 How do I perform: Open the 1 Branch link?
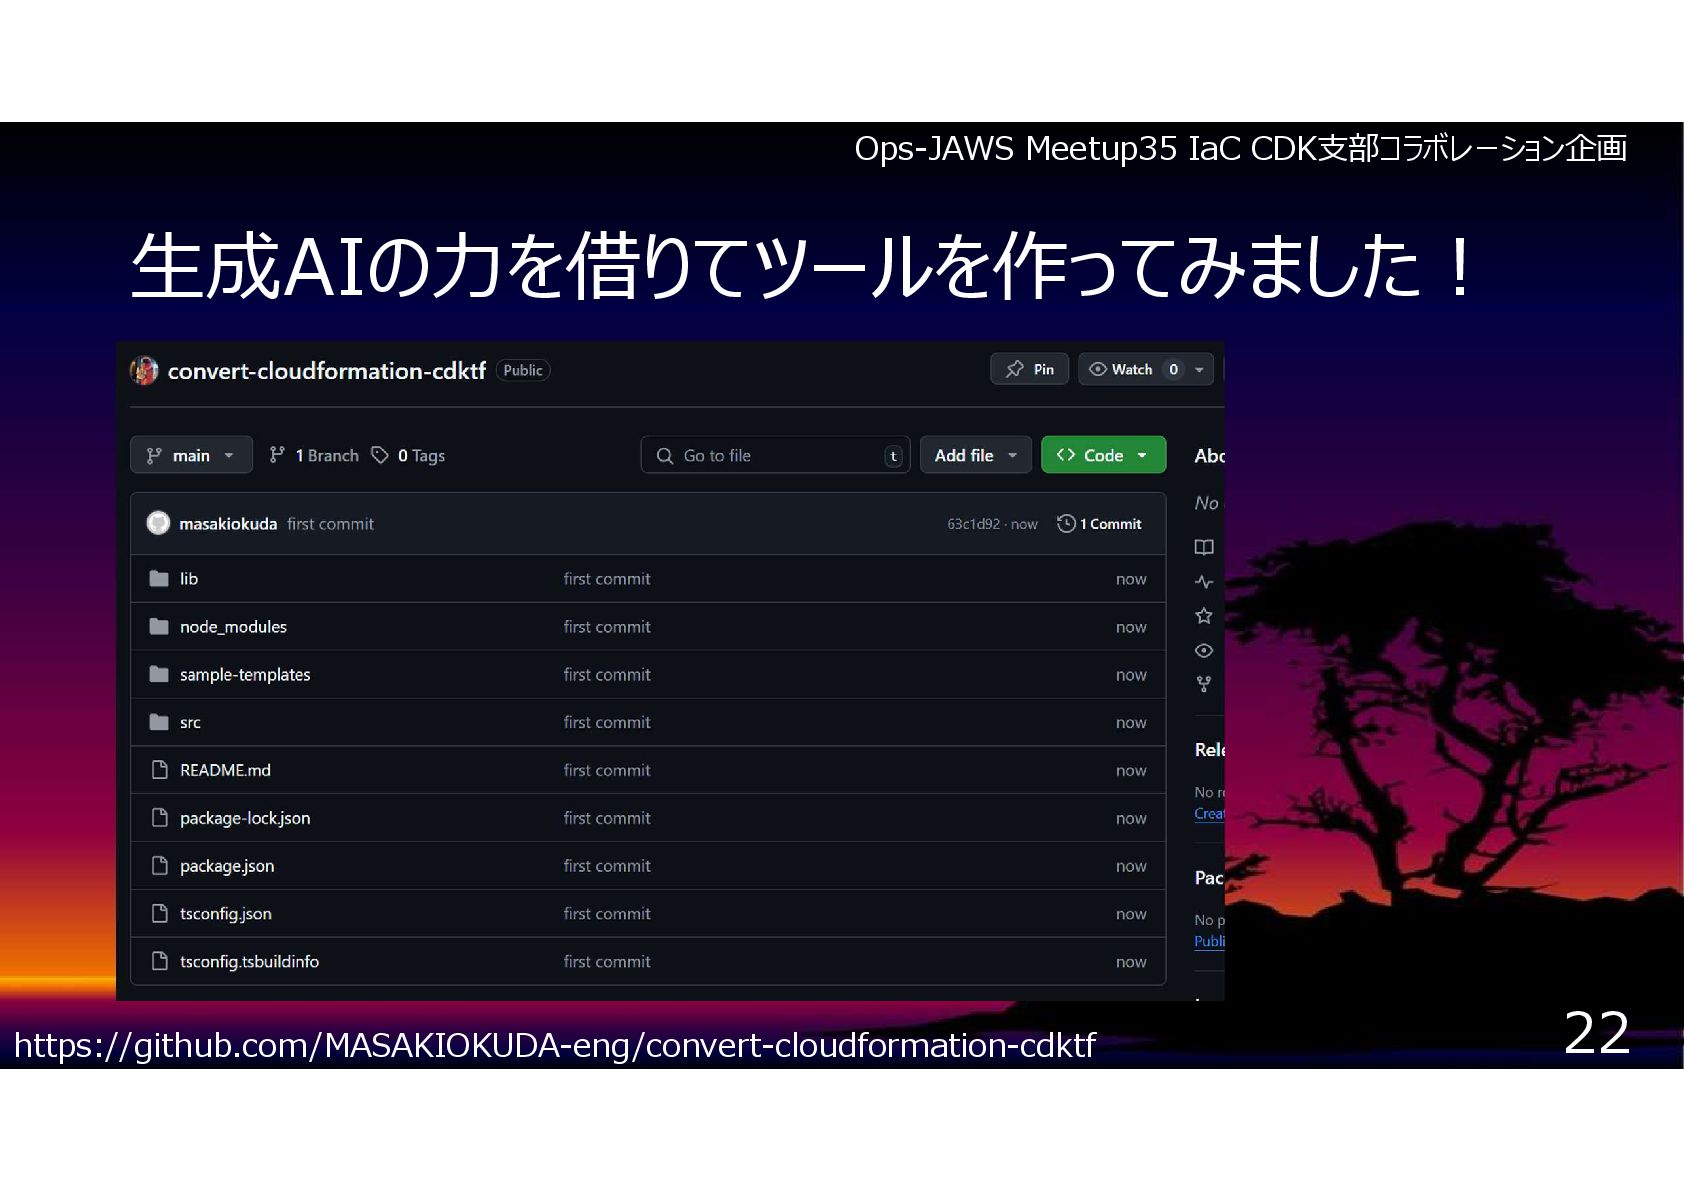pos(314,455)
